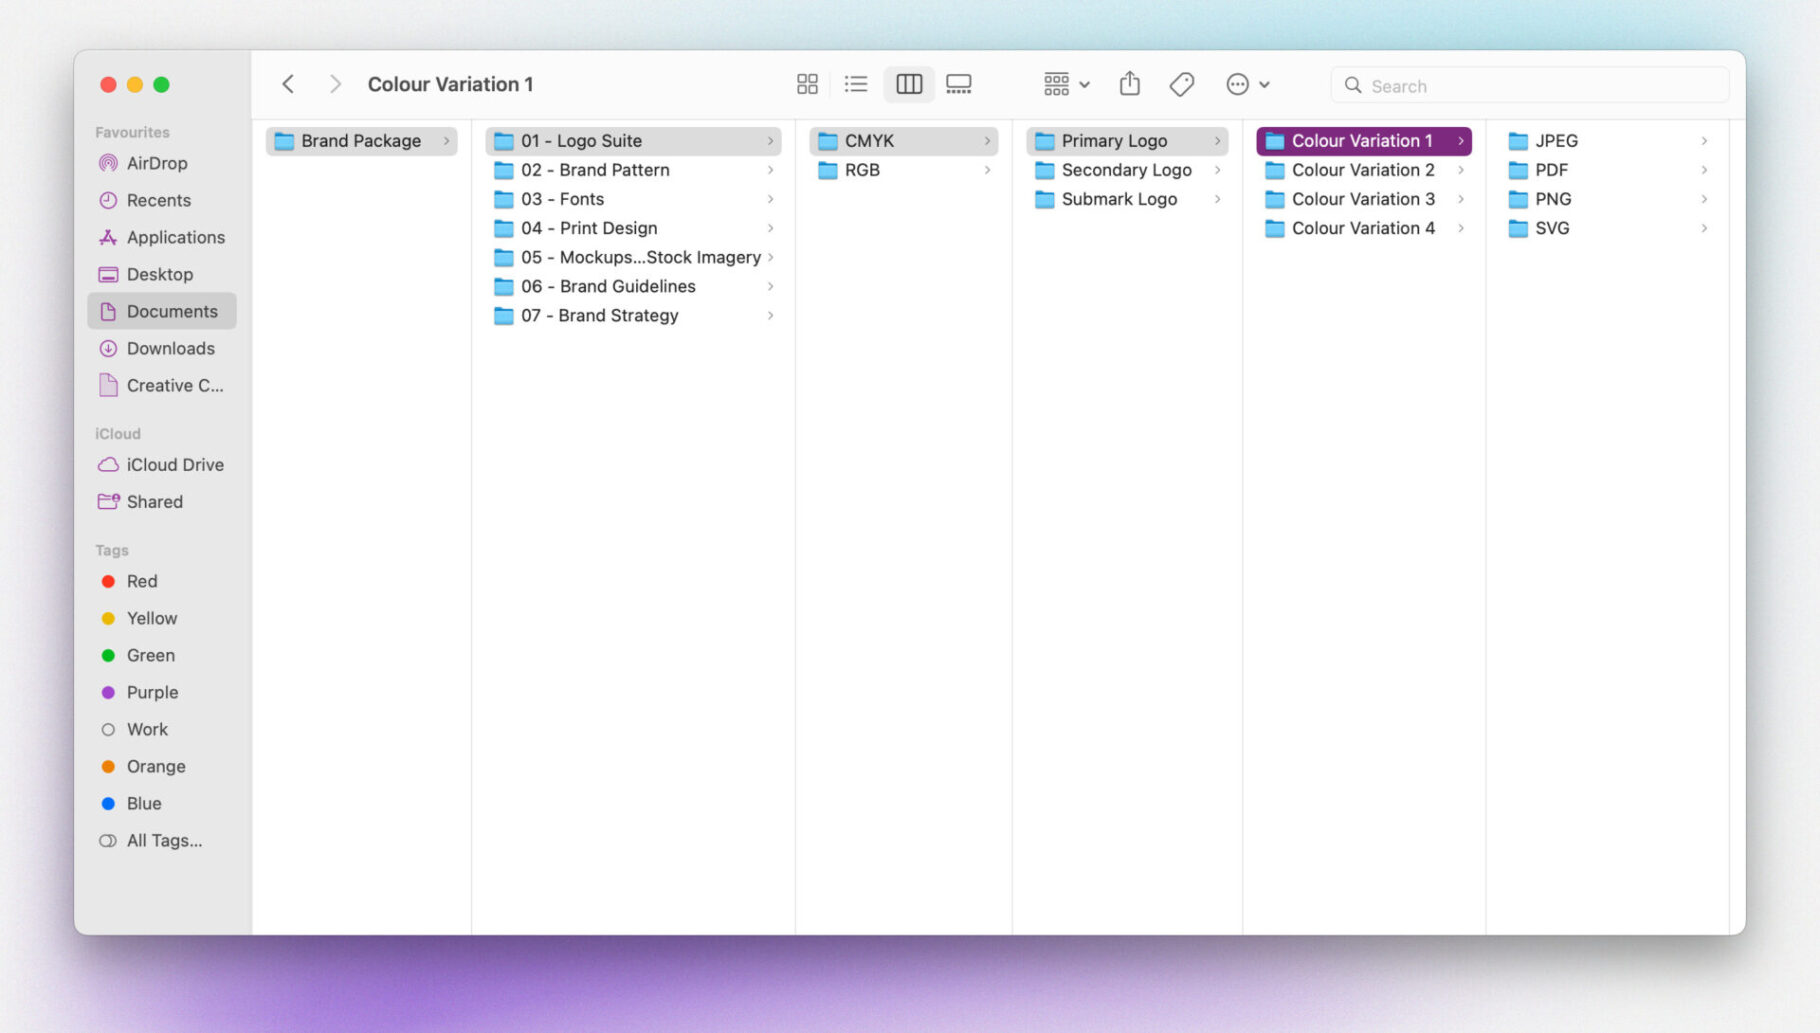Open AirDrop in the sidebar
The width and height of the screenshot is (1820, 1033).
(x=162, y=163)
